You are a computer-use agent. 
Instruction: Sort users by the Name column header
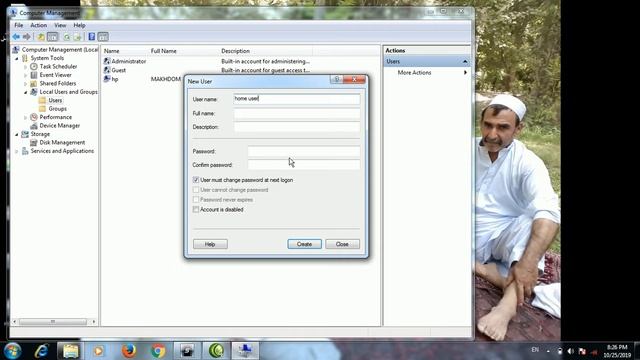pyautogui.click(x=125, y=51)
